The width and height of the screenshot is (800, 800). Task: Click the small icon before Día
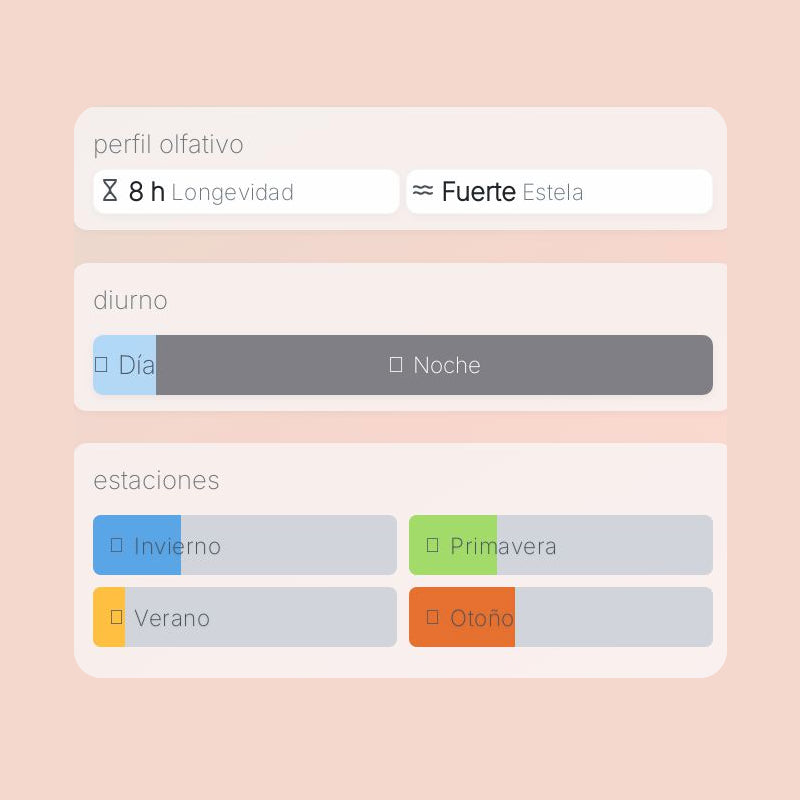[x=101, y=365]
